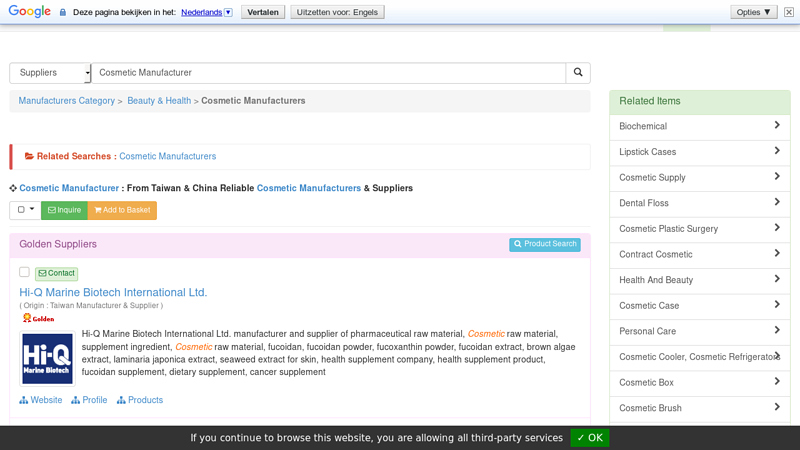Click the Nederlands language link

click(x=202, y=12)
